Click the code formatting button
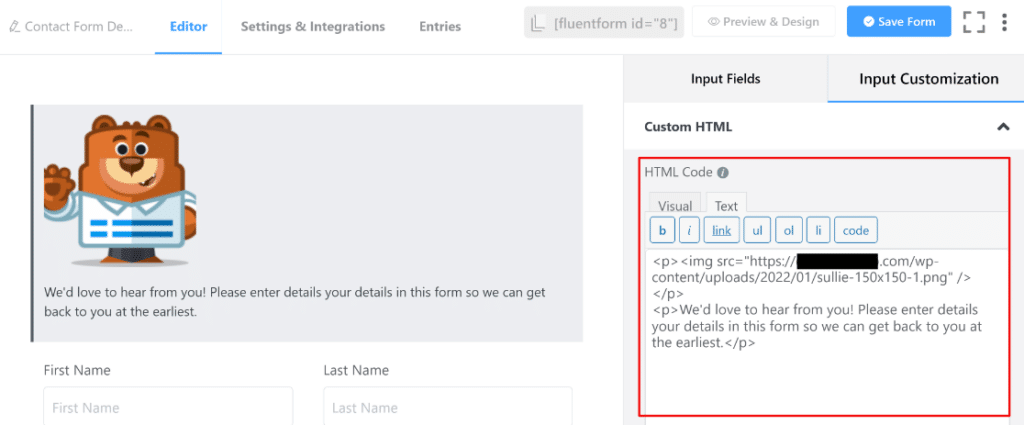The height and width of the screenshot is (425, 1024). coord(855,231)
